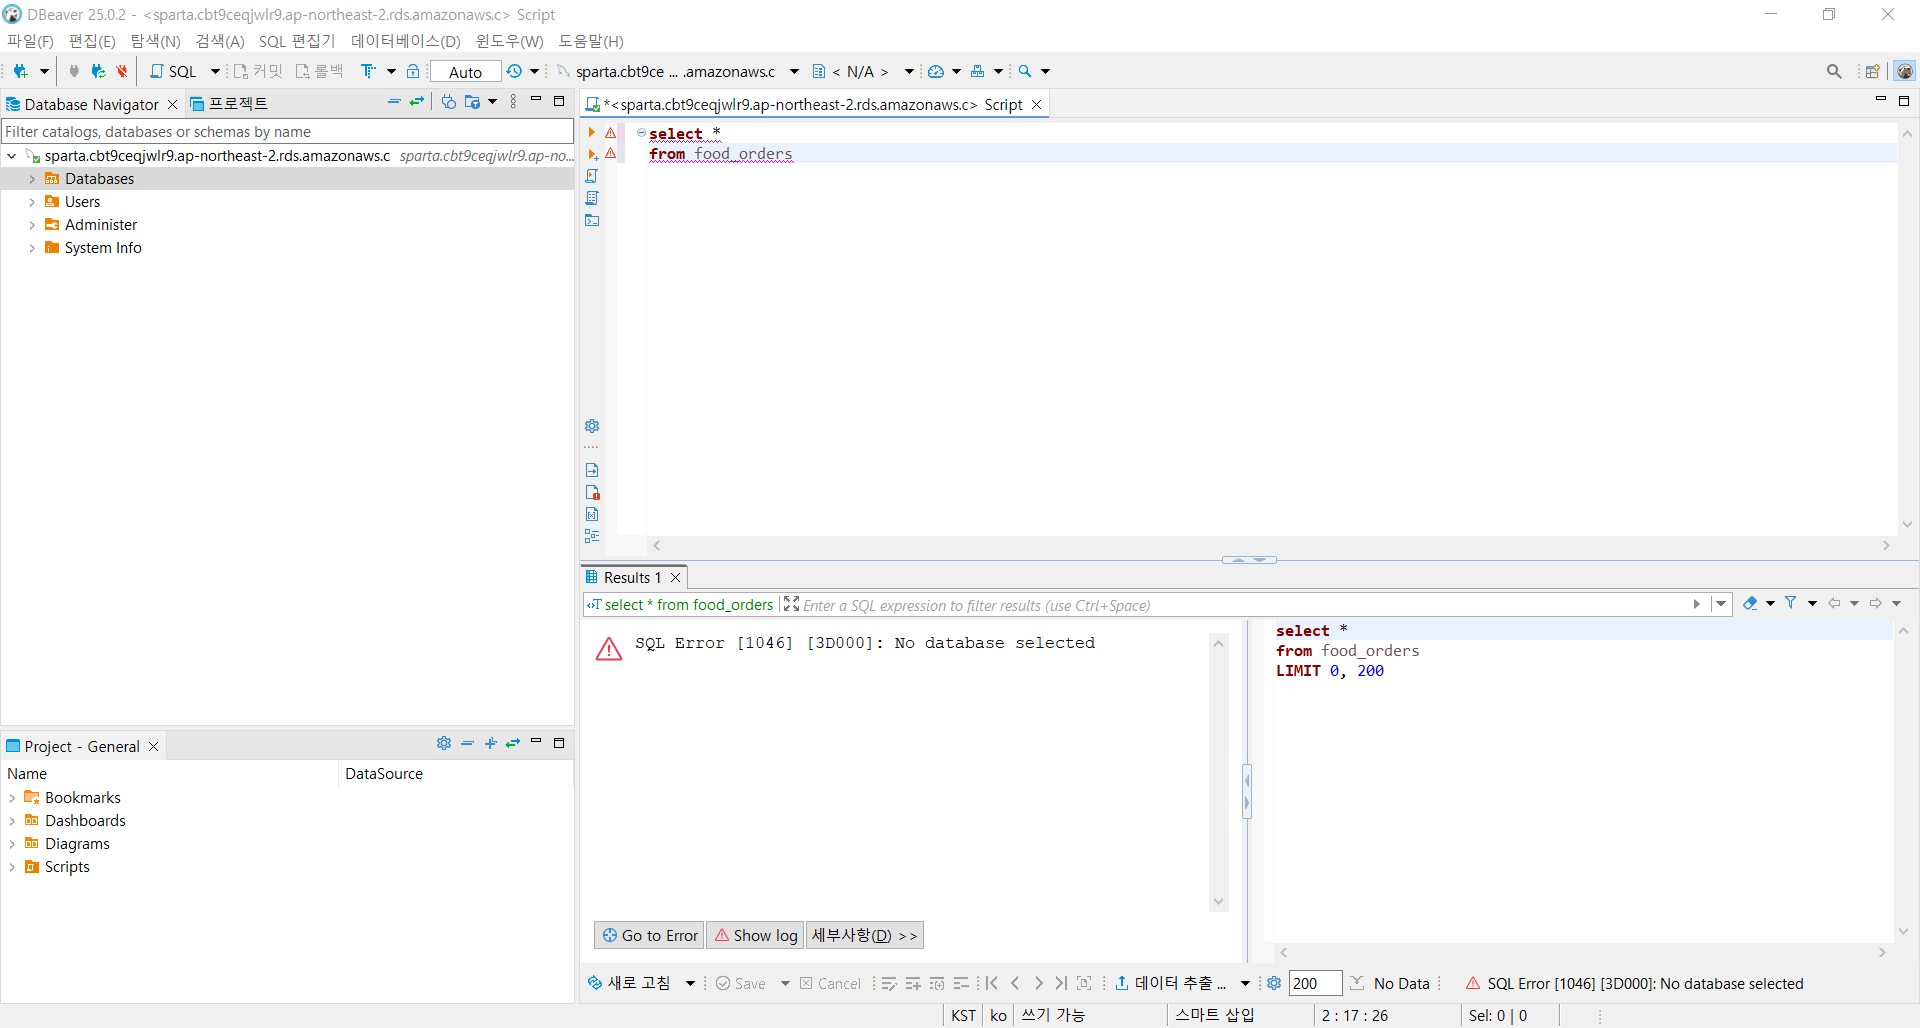Click the error warning icon on line 1
1920x1028 pixels.
click(x=611, y=132)
